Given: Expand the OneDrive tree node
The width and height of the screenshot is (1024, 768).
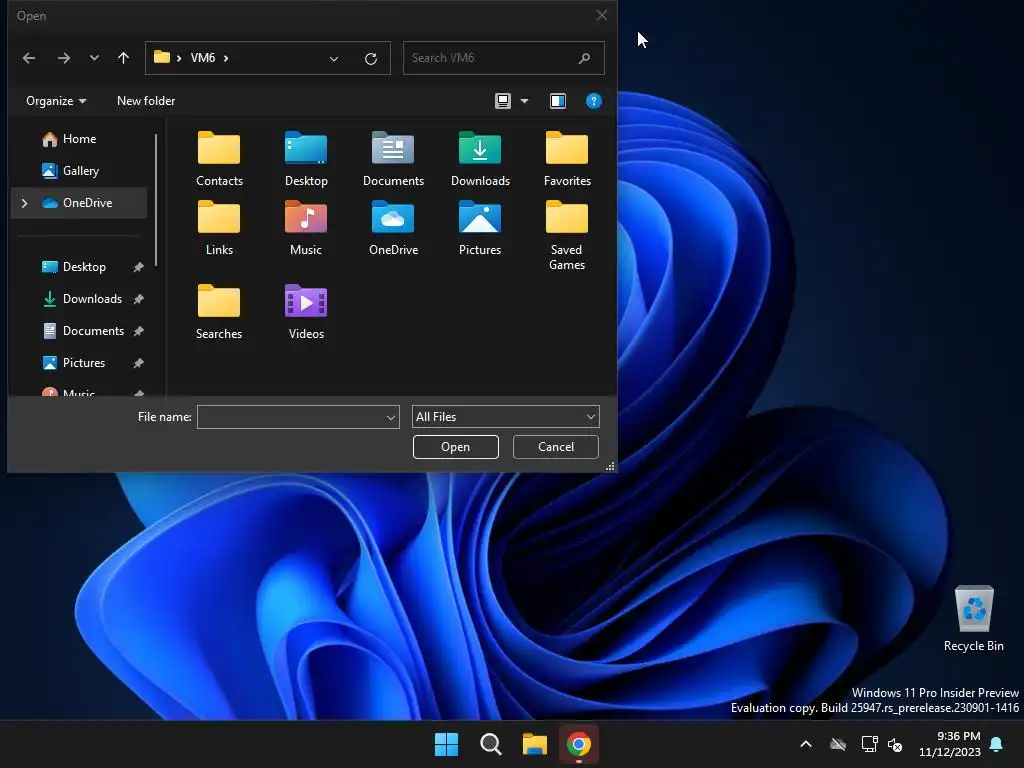Looking at the screenshot, I should (x=24, y=203).
